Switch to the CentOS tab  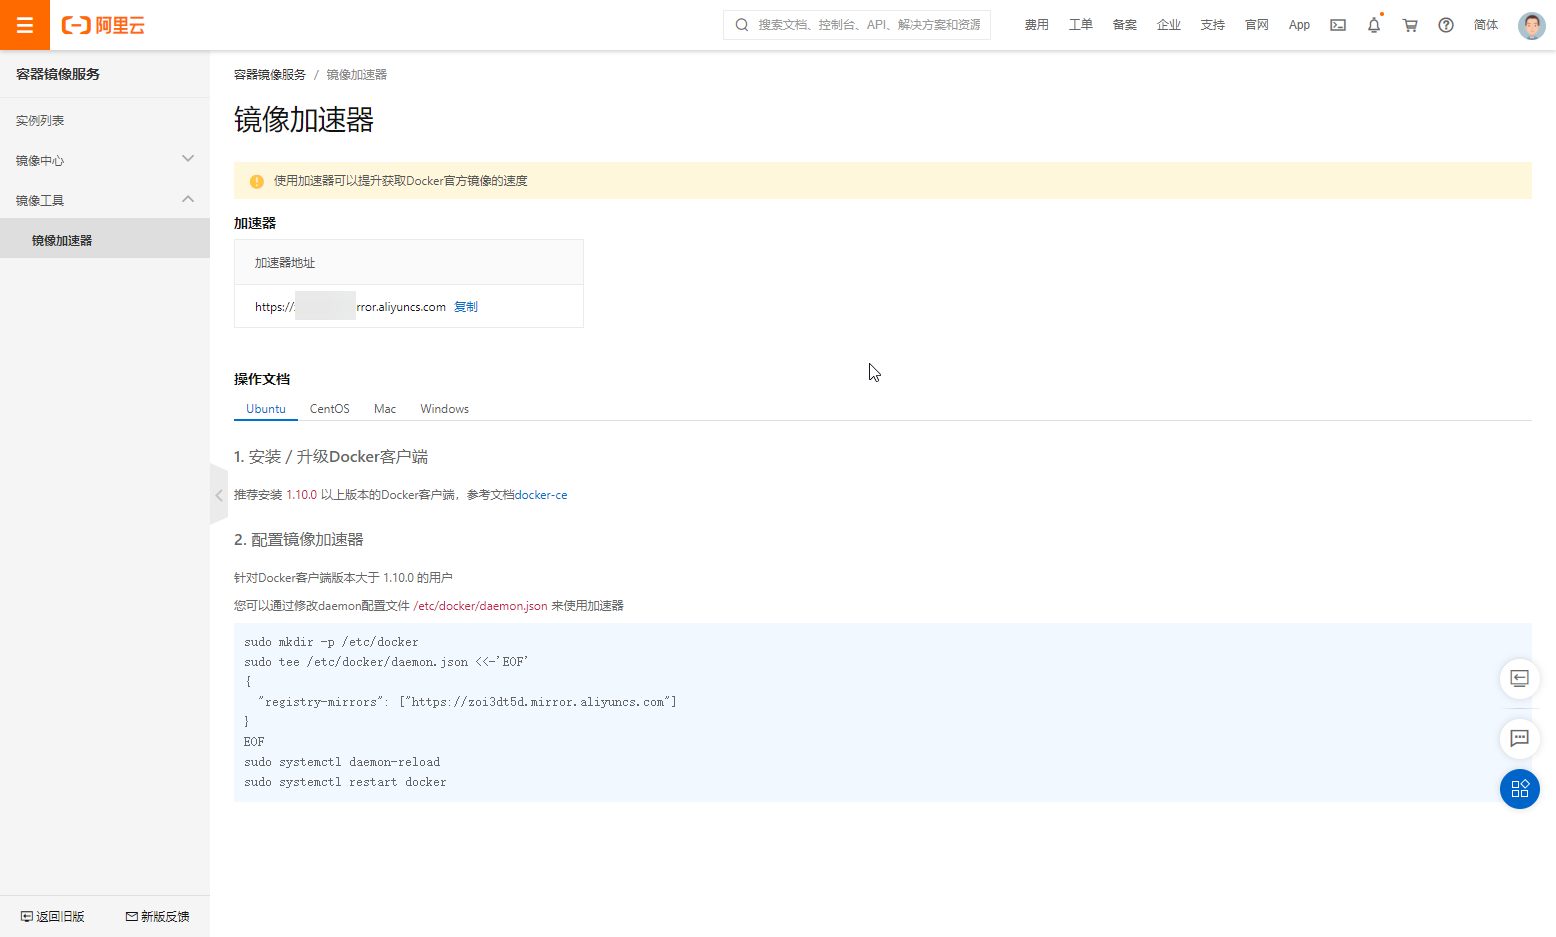coord(329,409)
